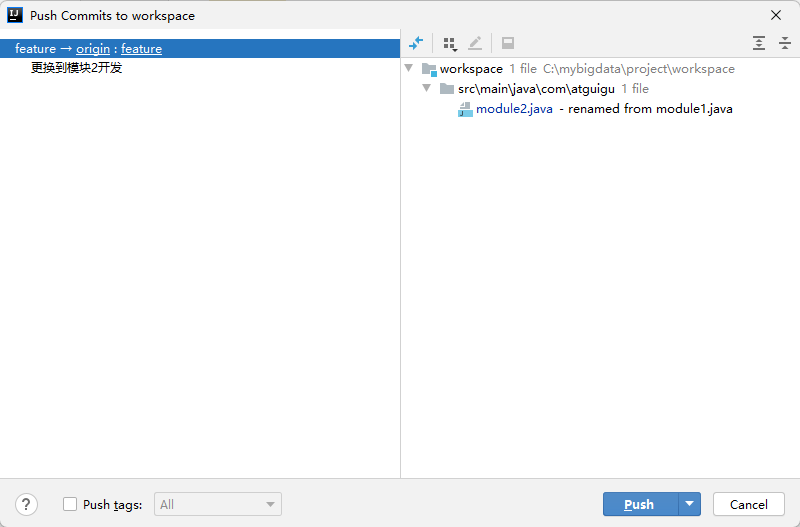Click the workspace module folder icon
The width and height of the screenshot is (800, 527).
[x=429, y=69]
